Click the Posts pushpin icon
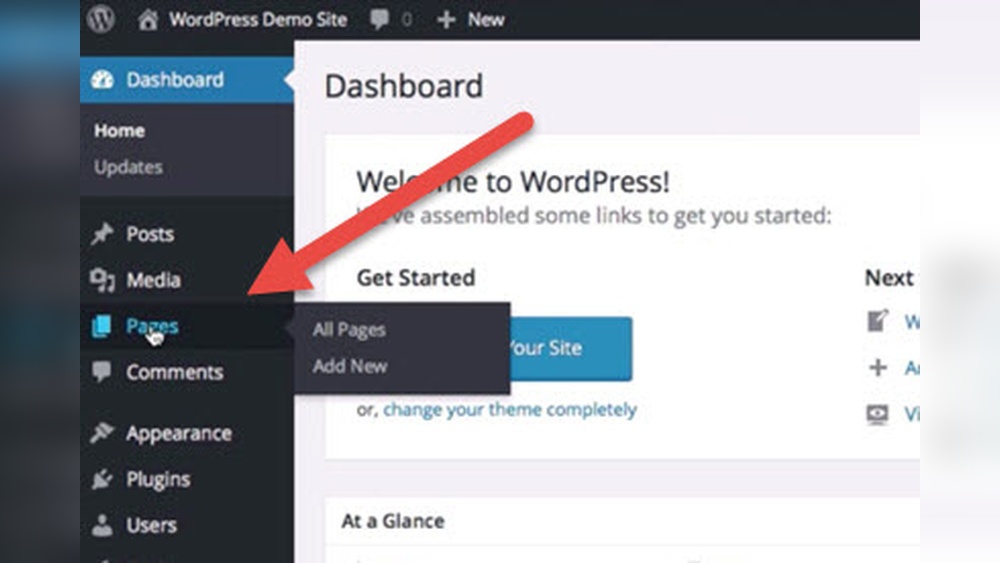 click(101, 234)
